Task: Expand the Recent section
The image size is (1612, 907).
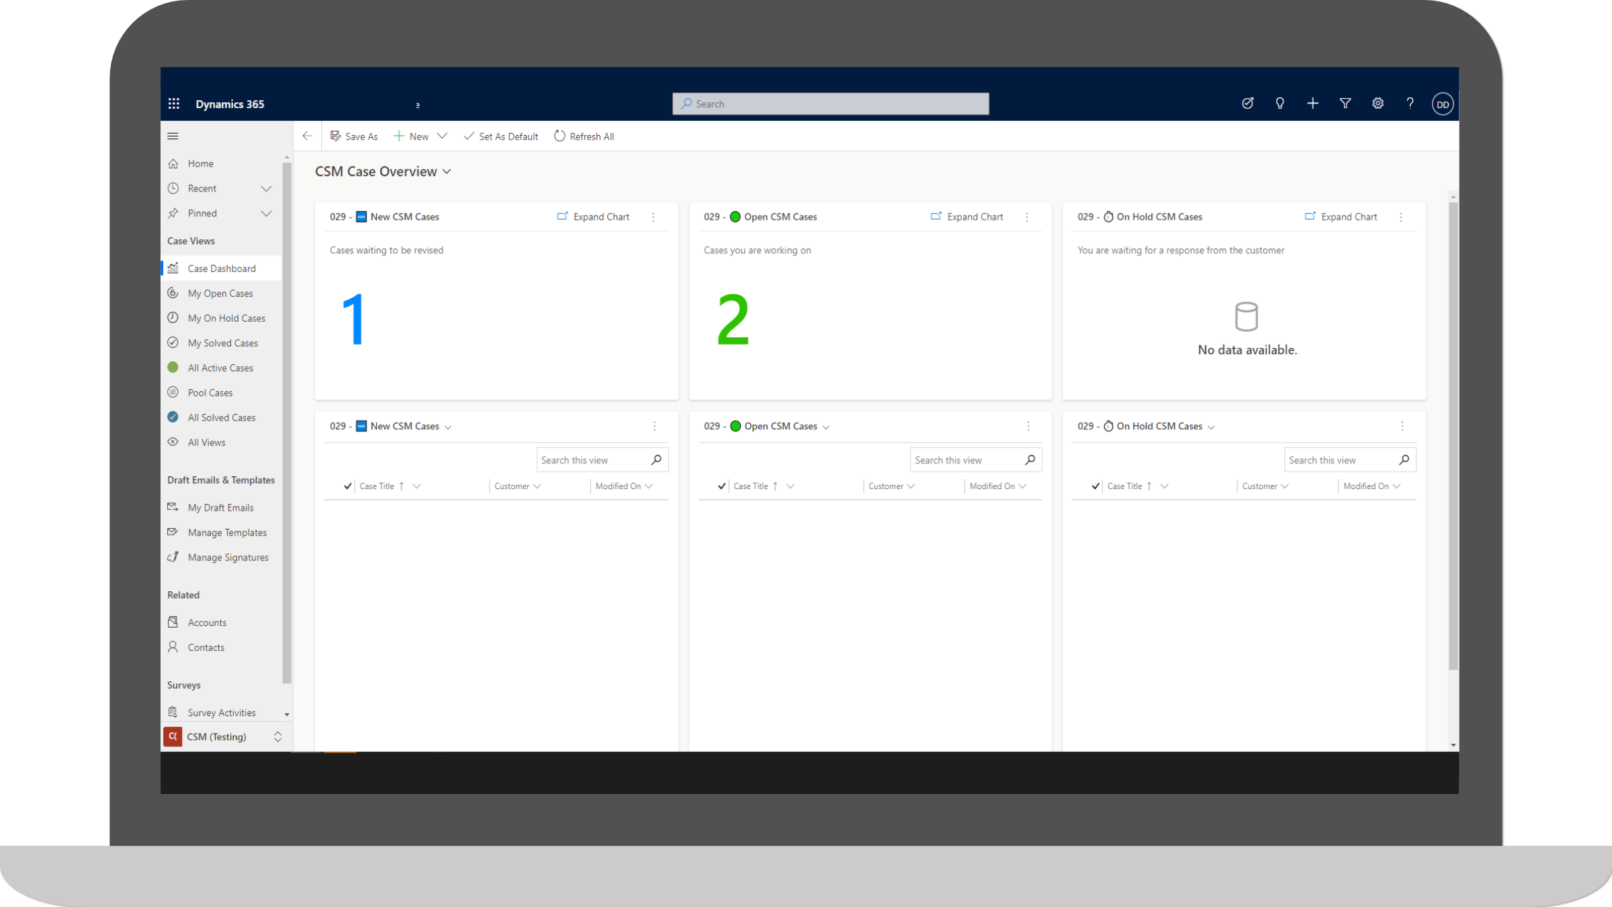Action: pyautogui.click(x=266, y=188)
